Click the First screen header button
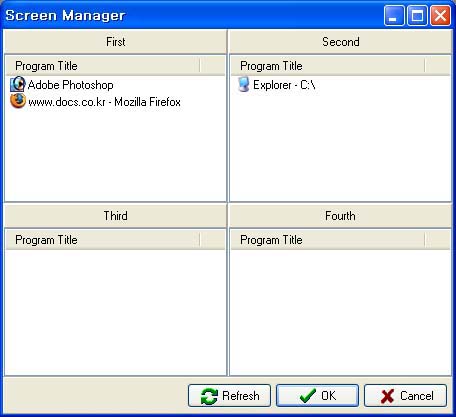 click(115, 42)
